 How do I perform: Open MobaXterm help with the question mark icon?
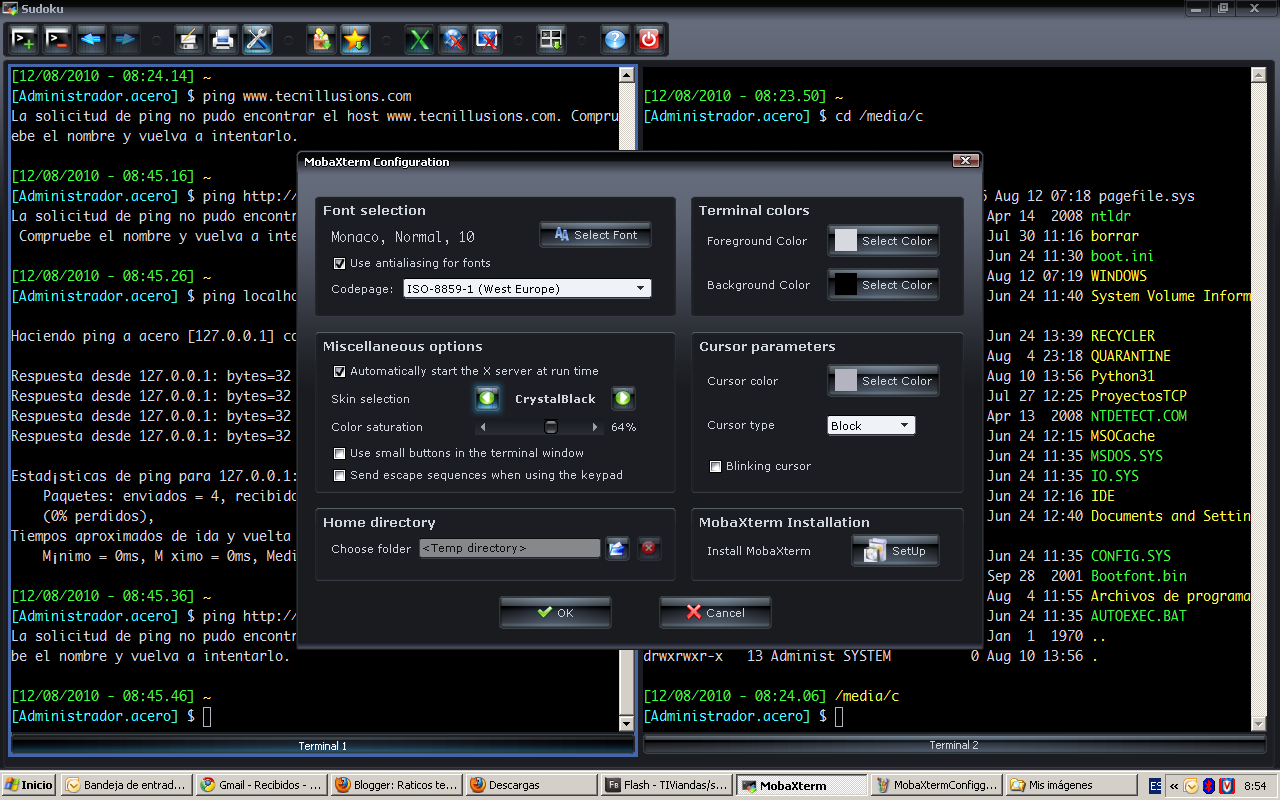tap(614, 39)
